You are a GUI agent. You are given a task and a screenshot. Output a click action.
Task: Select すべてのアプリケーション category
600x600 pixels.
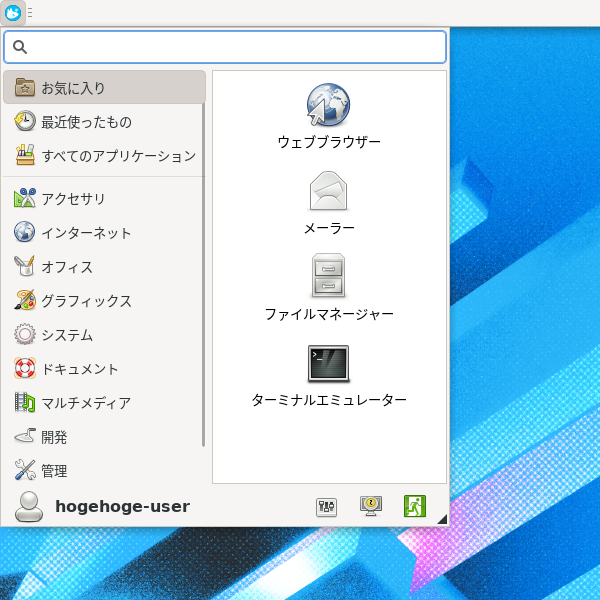[x=104, y=156]
